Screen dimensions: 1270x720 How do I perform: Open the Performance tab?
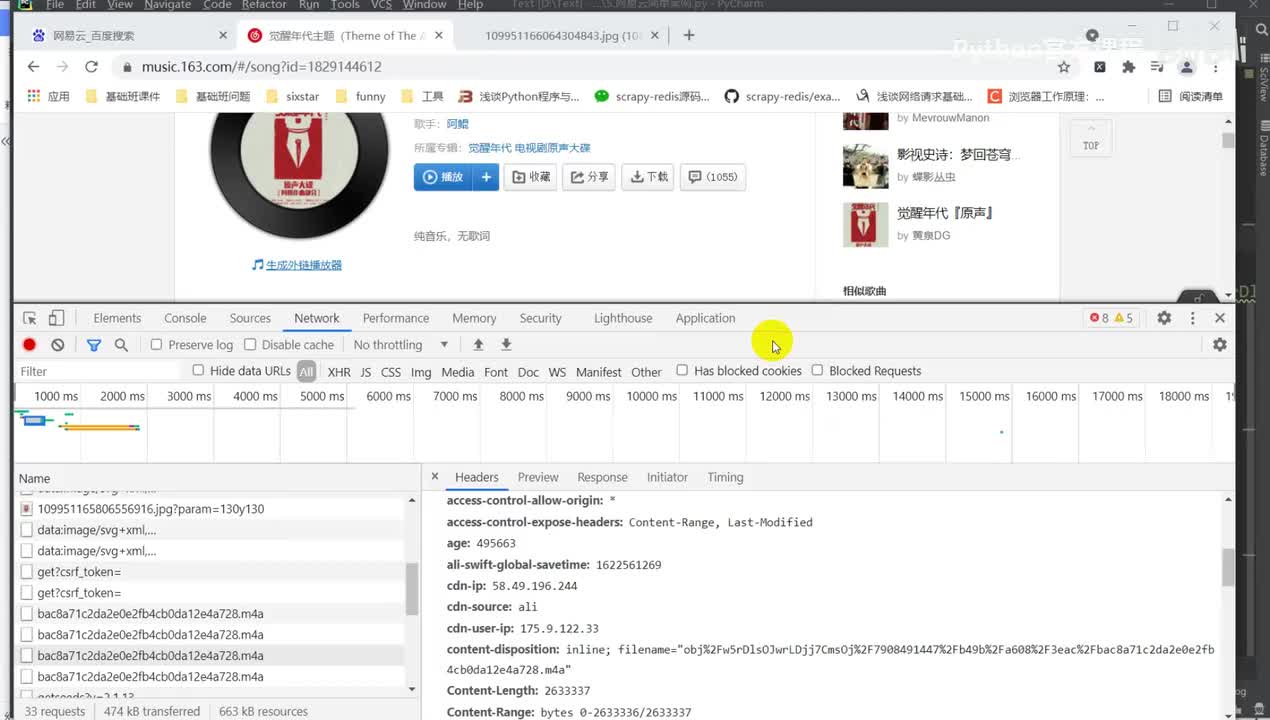[396, 318]
